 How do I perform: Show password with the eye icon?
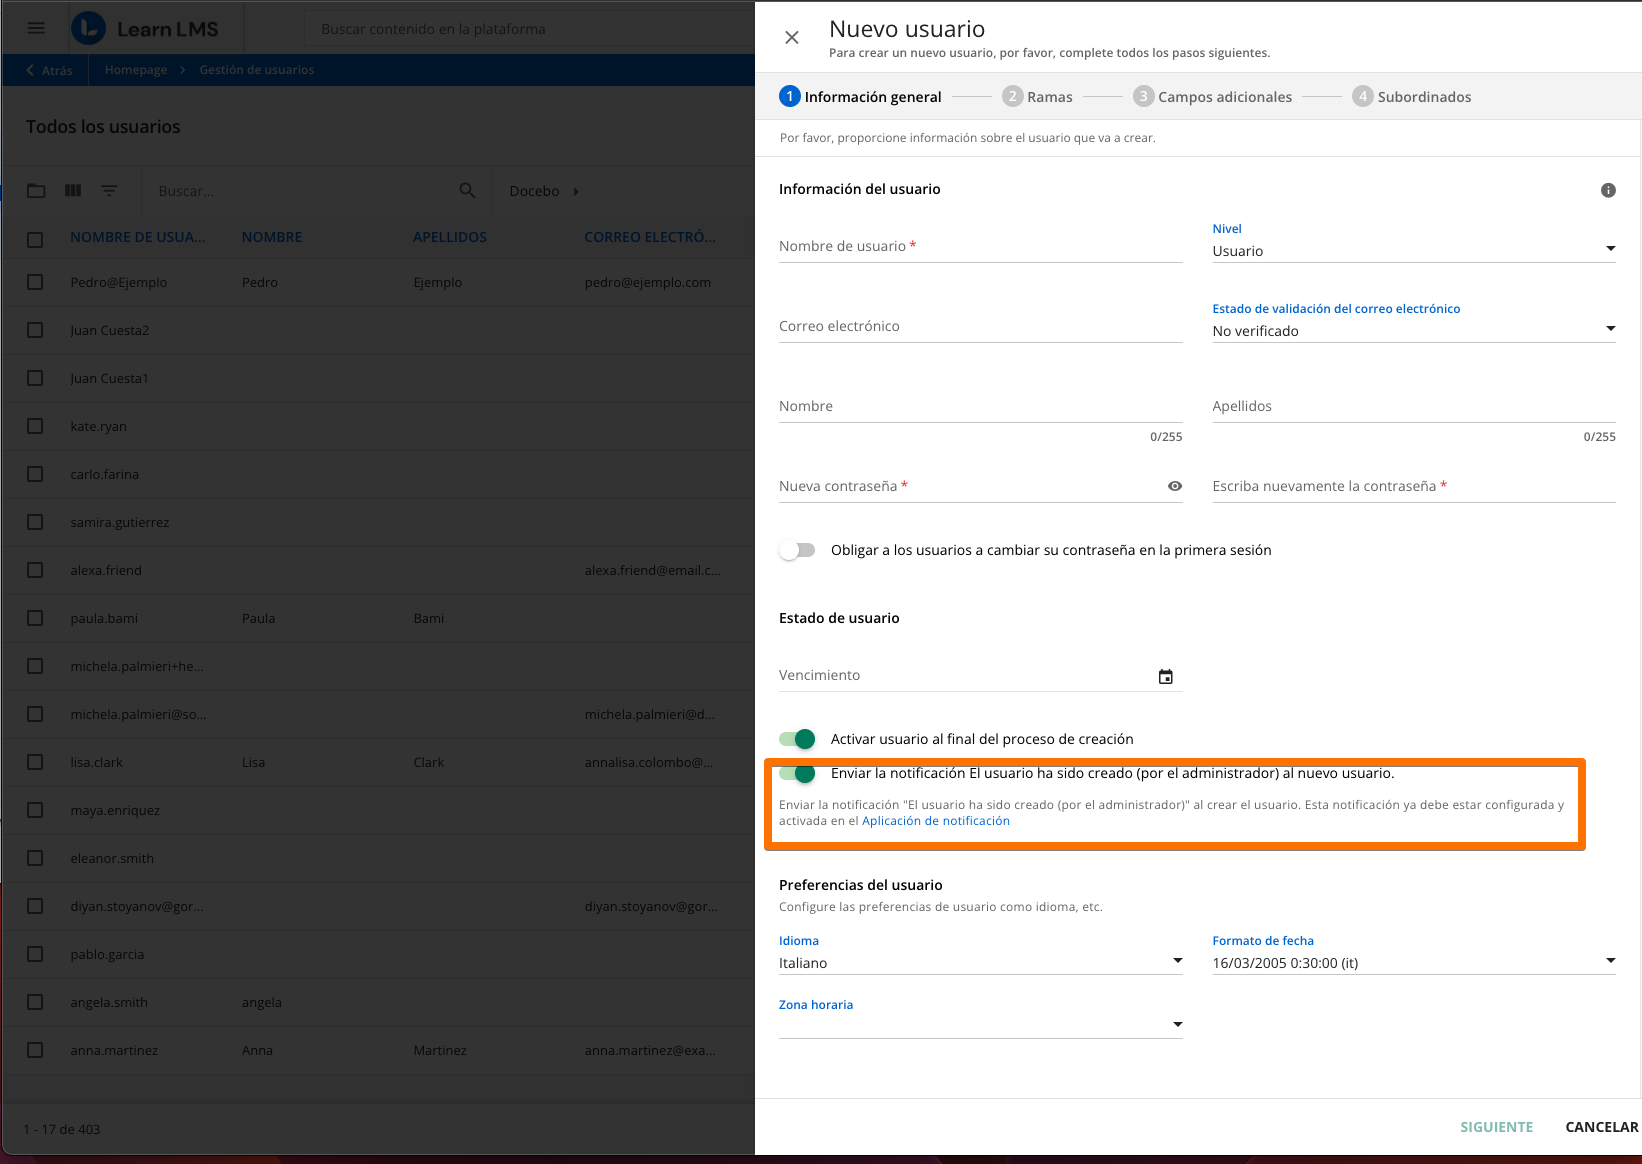click(x=1175, y=486)
